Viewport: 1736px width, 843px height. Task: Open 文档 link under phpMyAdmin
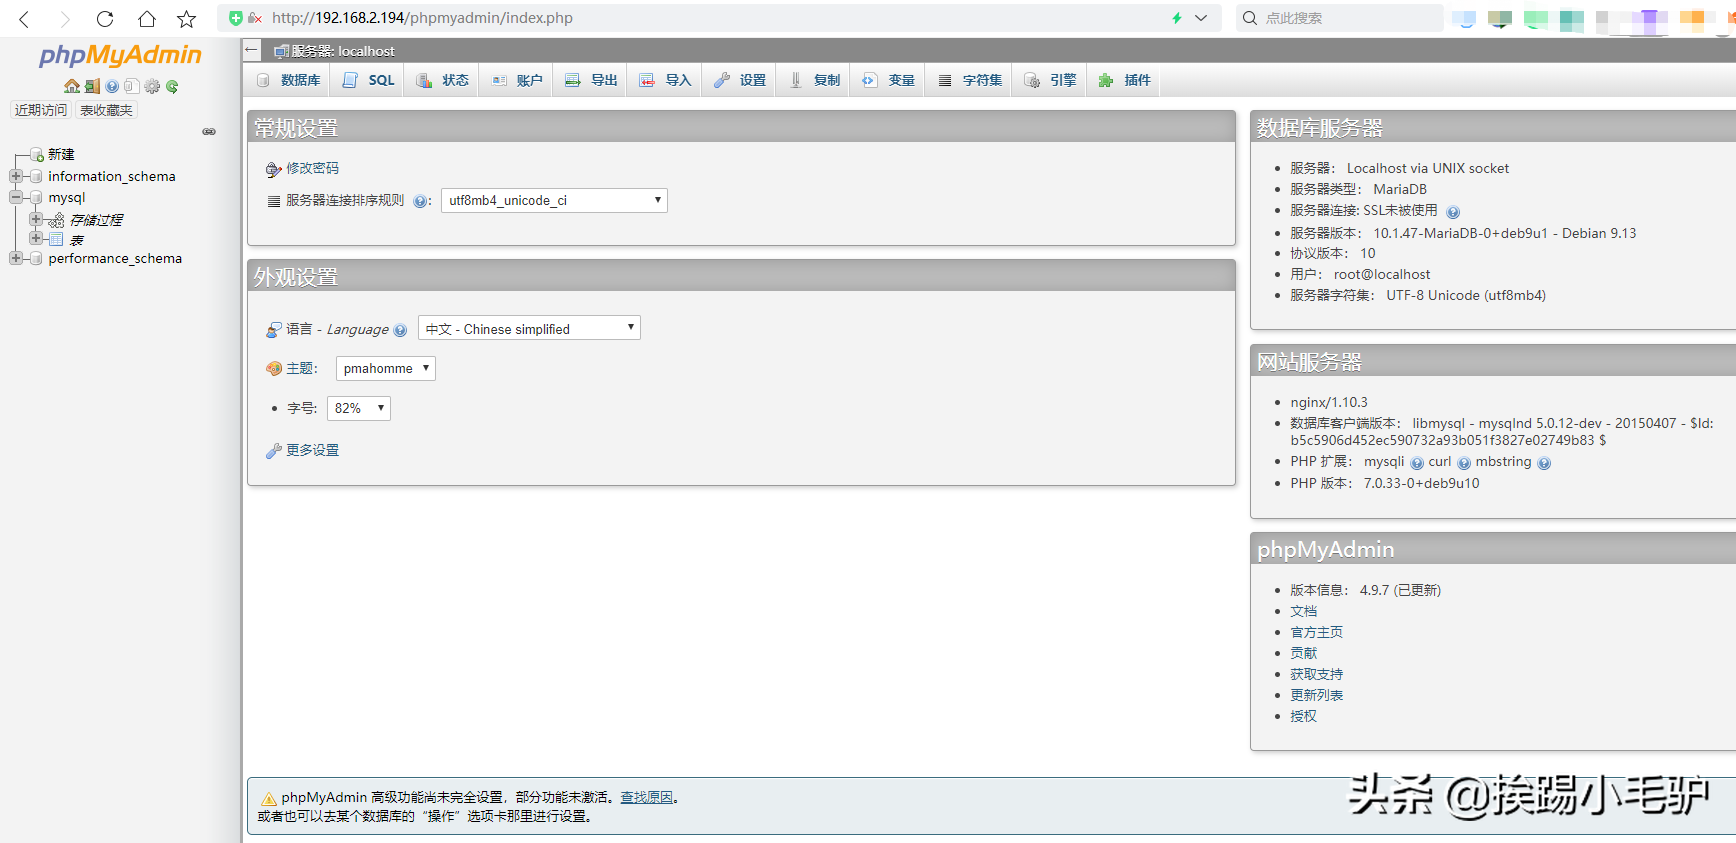click(x=1303, y=611)
